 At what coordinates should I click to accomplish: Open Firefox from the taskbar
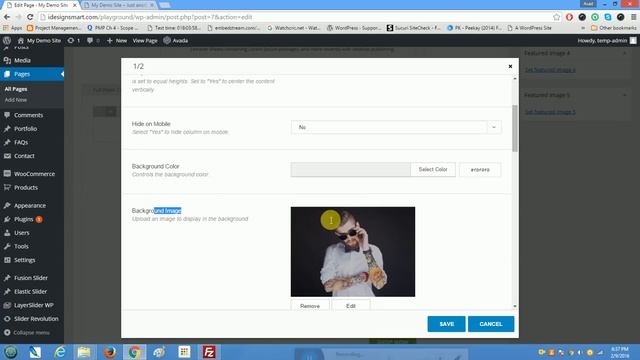[109, 352]
